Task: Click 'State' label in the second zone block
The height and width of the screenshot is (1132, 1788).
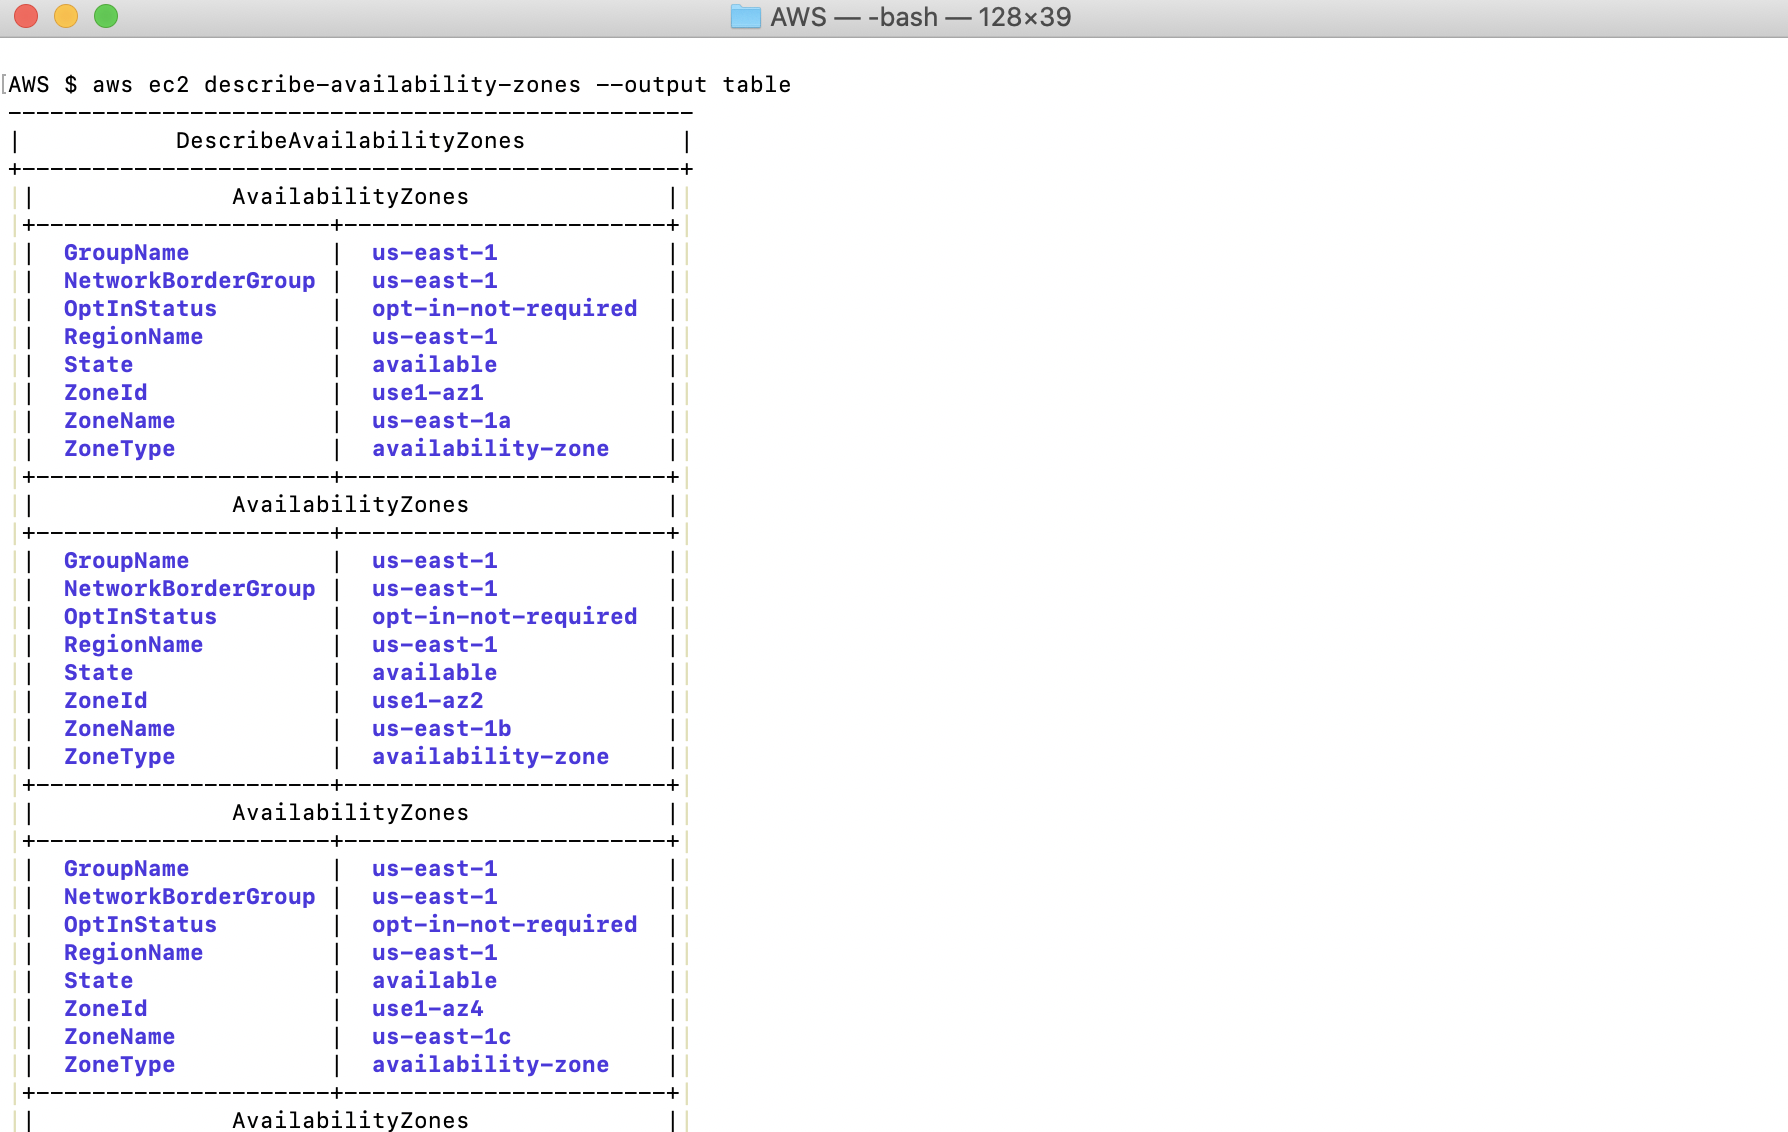Action: coord(98,673)
